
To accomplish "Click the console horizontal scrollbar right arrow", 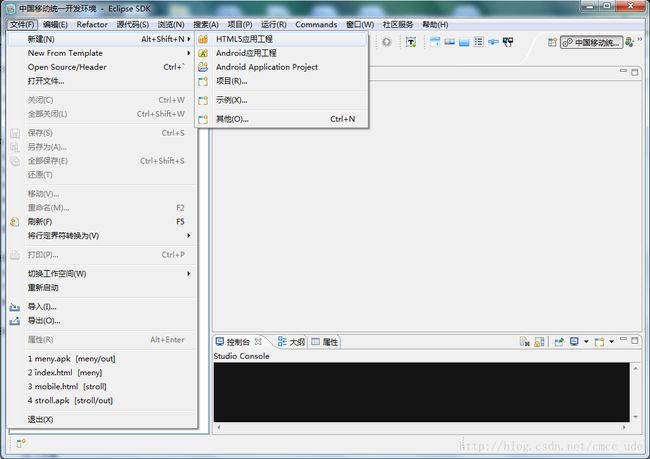I will tap(624, 427).
